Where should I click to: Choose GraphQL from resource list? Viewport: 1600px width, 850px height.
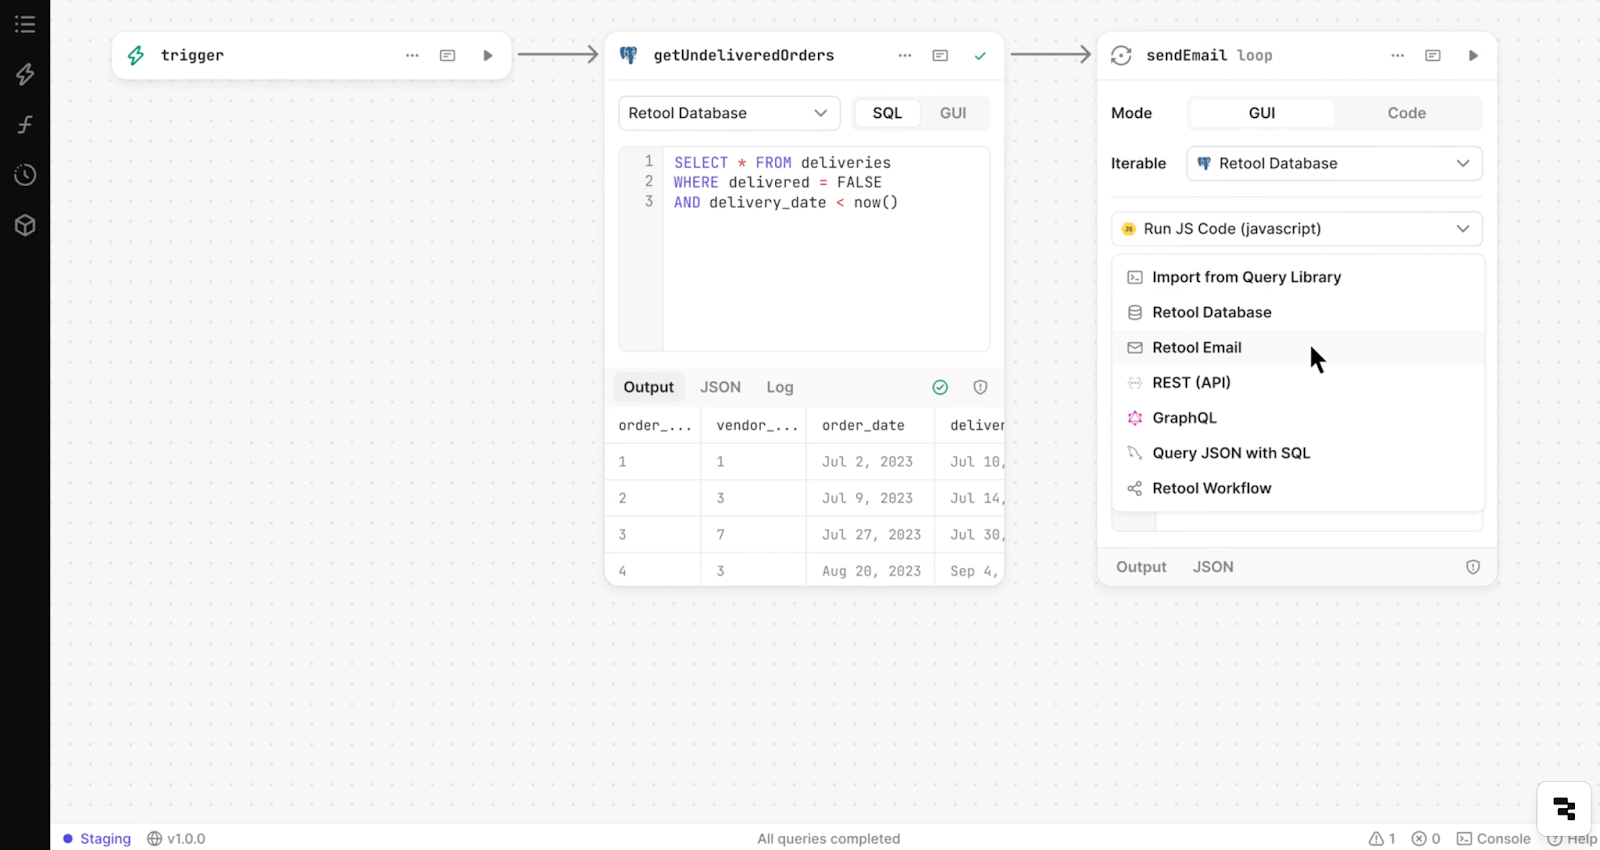pyautogui.click(x=1298, y=418)
